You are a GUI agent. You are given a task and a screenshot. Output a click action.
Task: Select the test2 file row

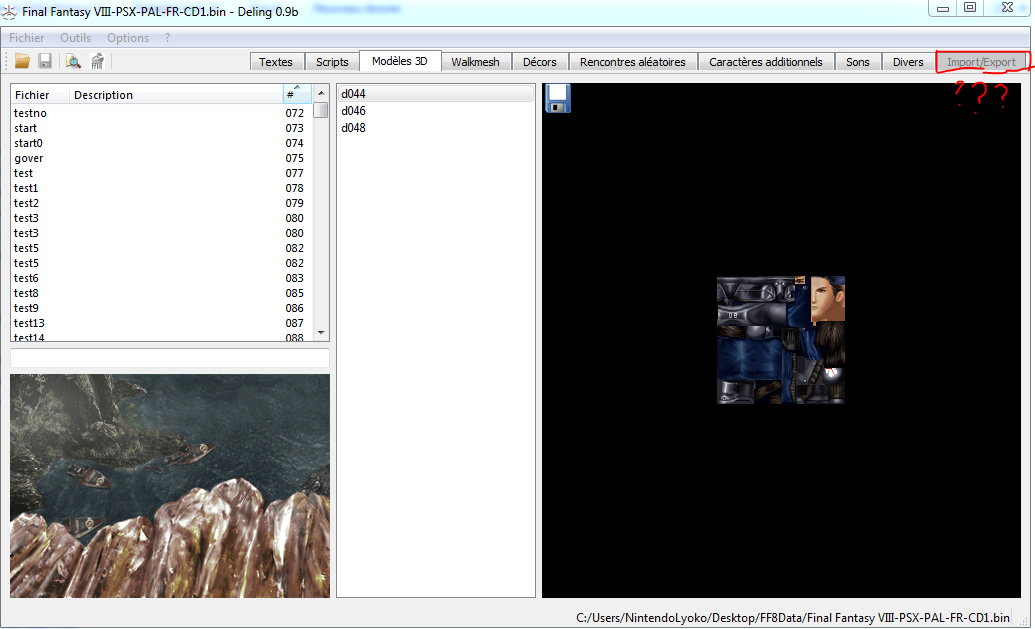pos(162,203)
